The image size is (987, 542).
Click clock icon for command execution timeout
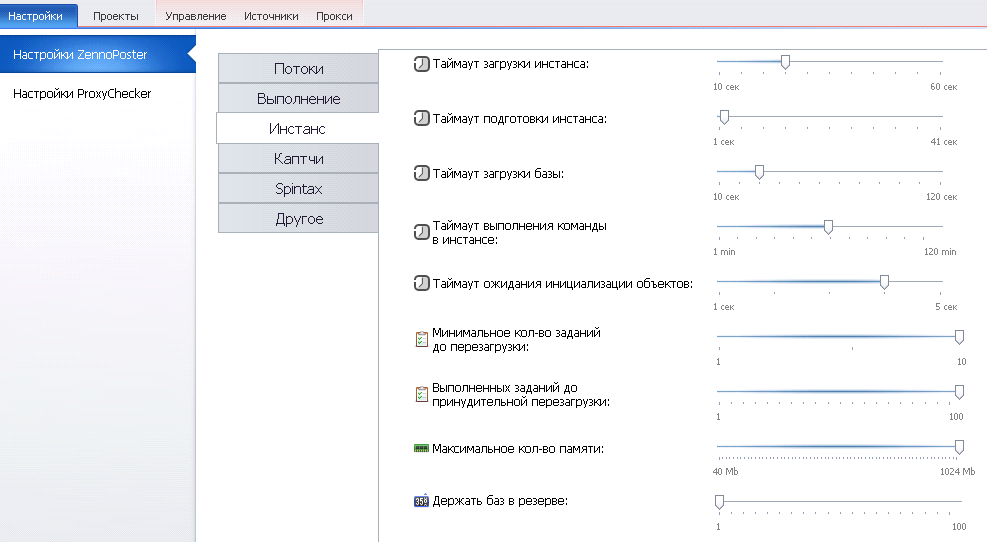click(421, 232)
